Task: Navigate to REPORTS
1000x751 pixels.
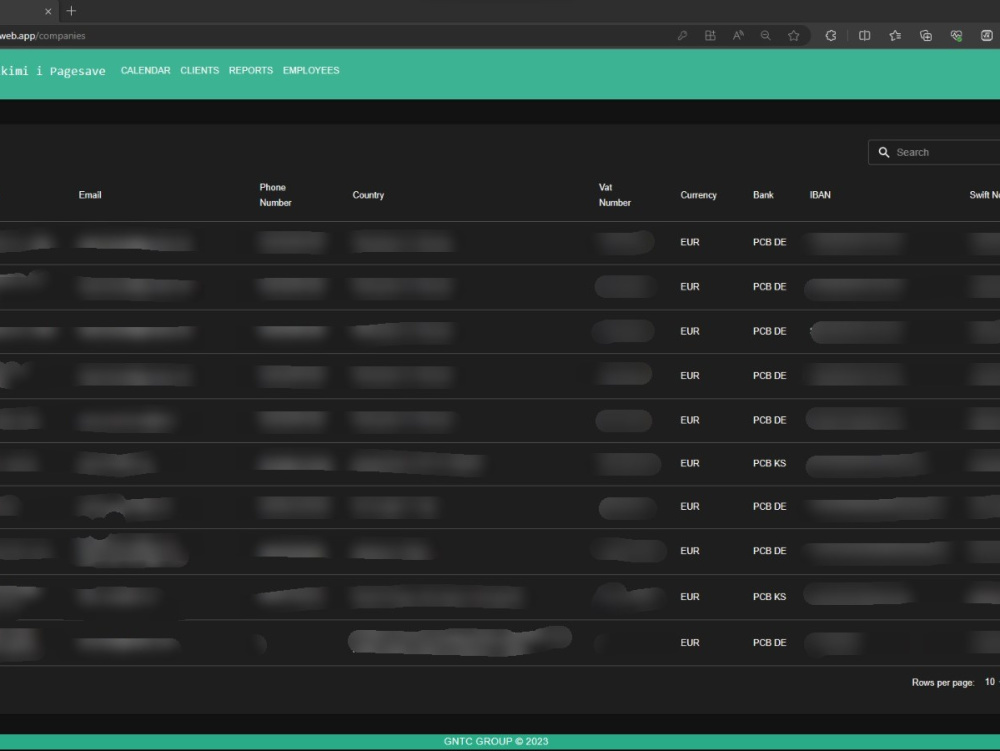Action: click(251, 70)
